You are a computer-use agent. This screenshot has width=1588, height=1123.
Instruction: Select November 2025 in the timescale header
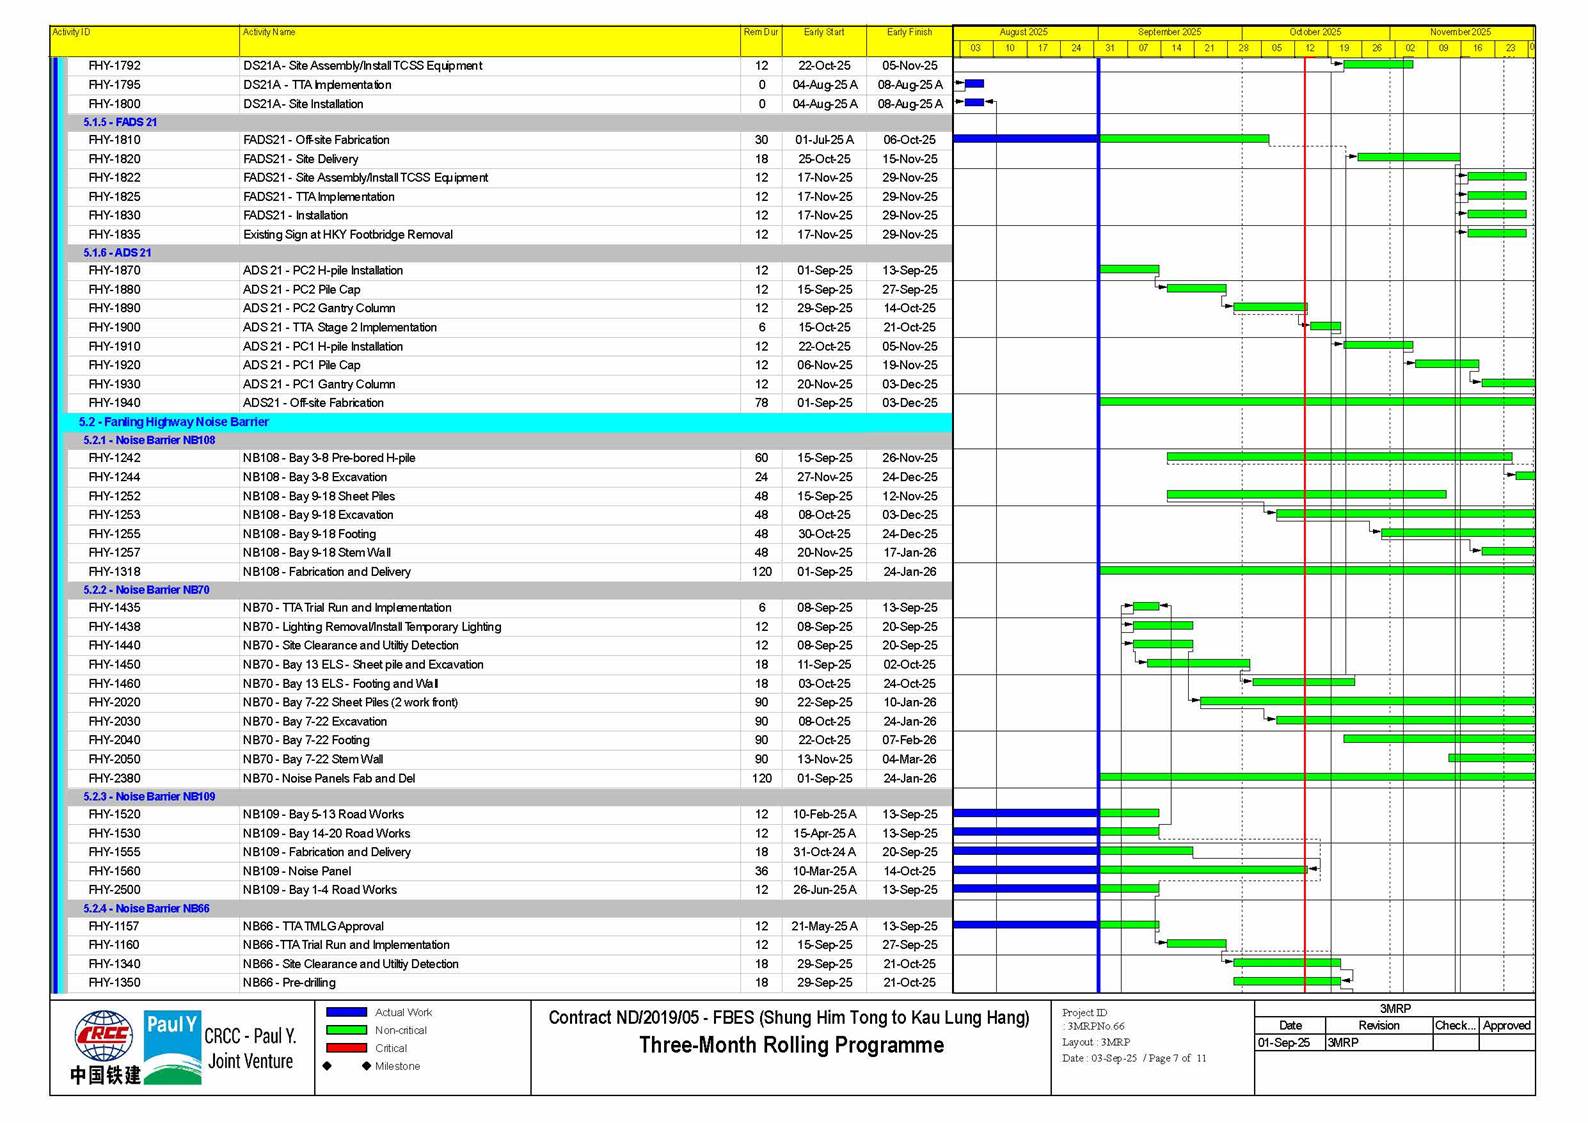1461,33
